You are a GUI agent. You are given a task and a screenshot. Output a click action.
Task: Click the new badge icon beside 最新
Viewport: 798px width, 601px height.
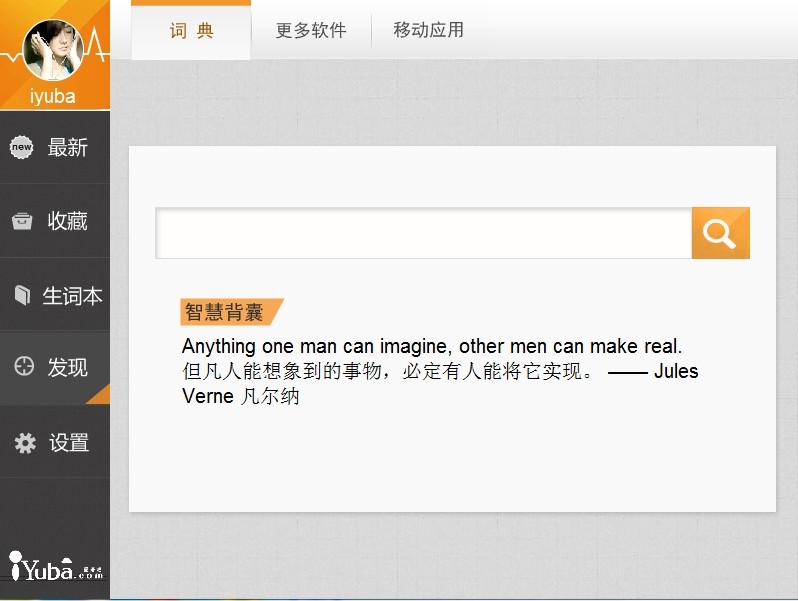[22, 147]
